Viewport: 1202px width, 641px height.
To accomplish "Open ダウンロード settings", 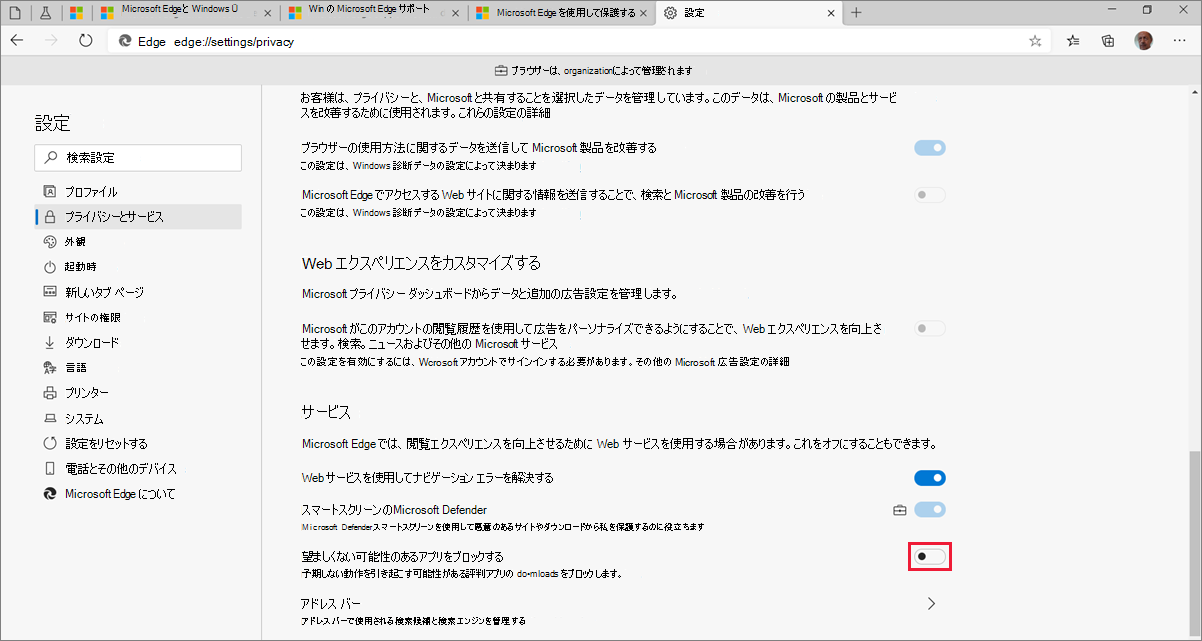I will (x=138, y=342).
